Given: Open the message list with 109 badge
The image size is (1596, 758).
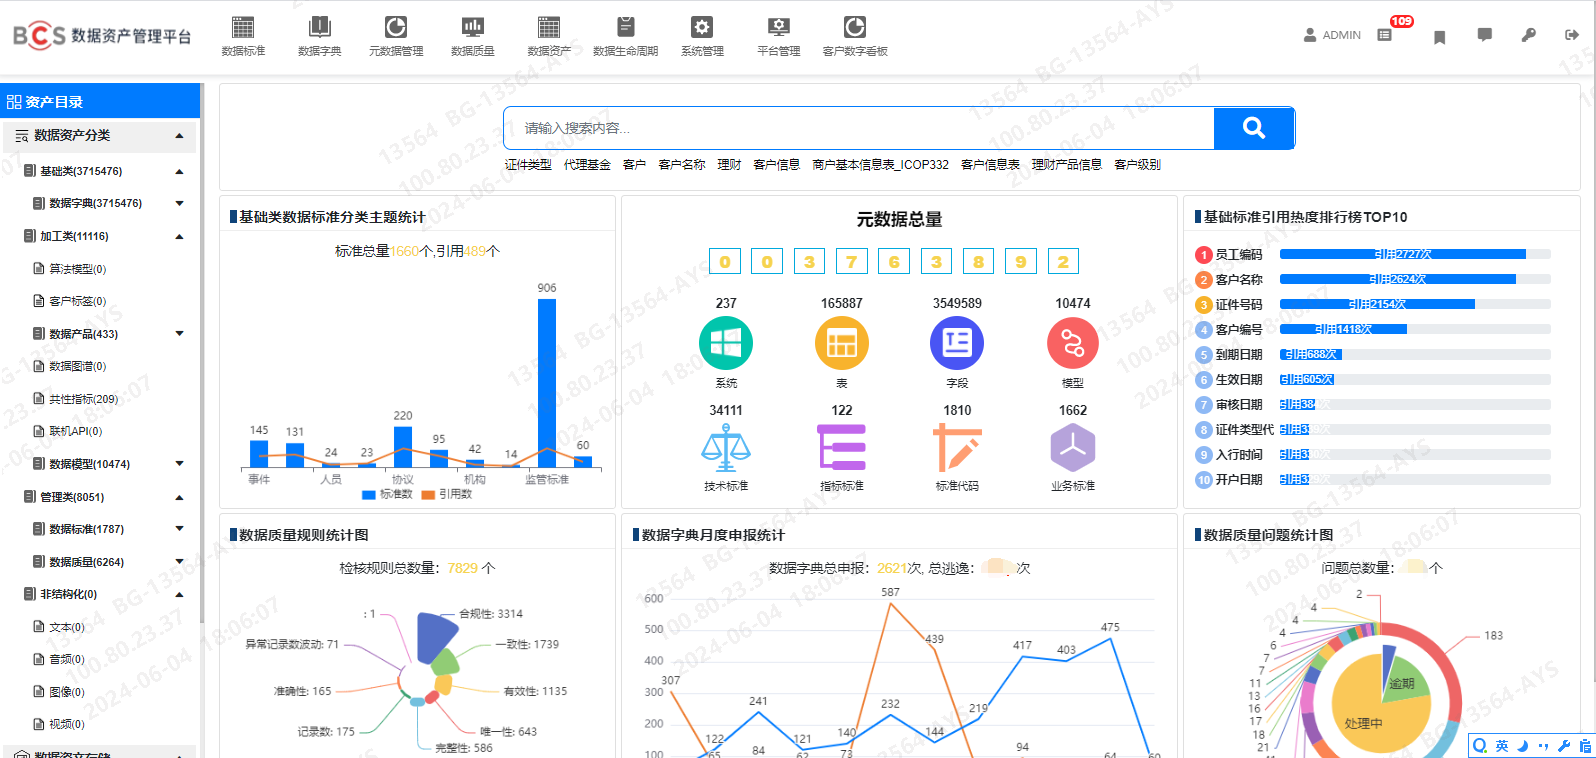Looking at the screenshot, I should [1385, 35].
